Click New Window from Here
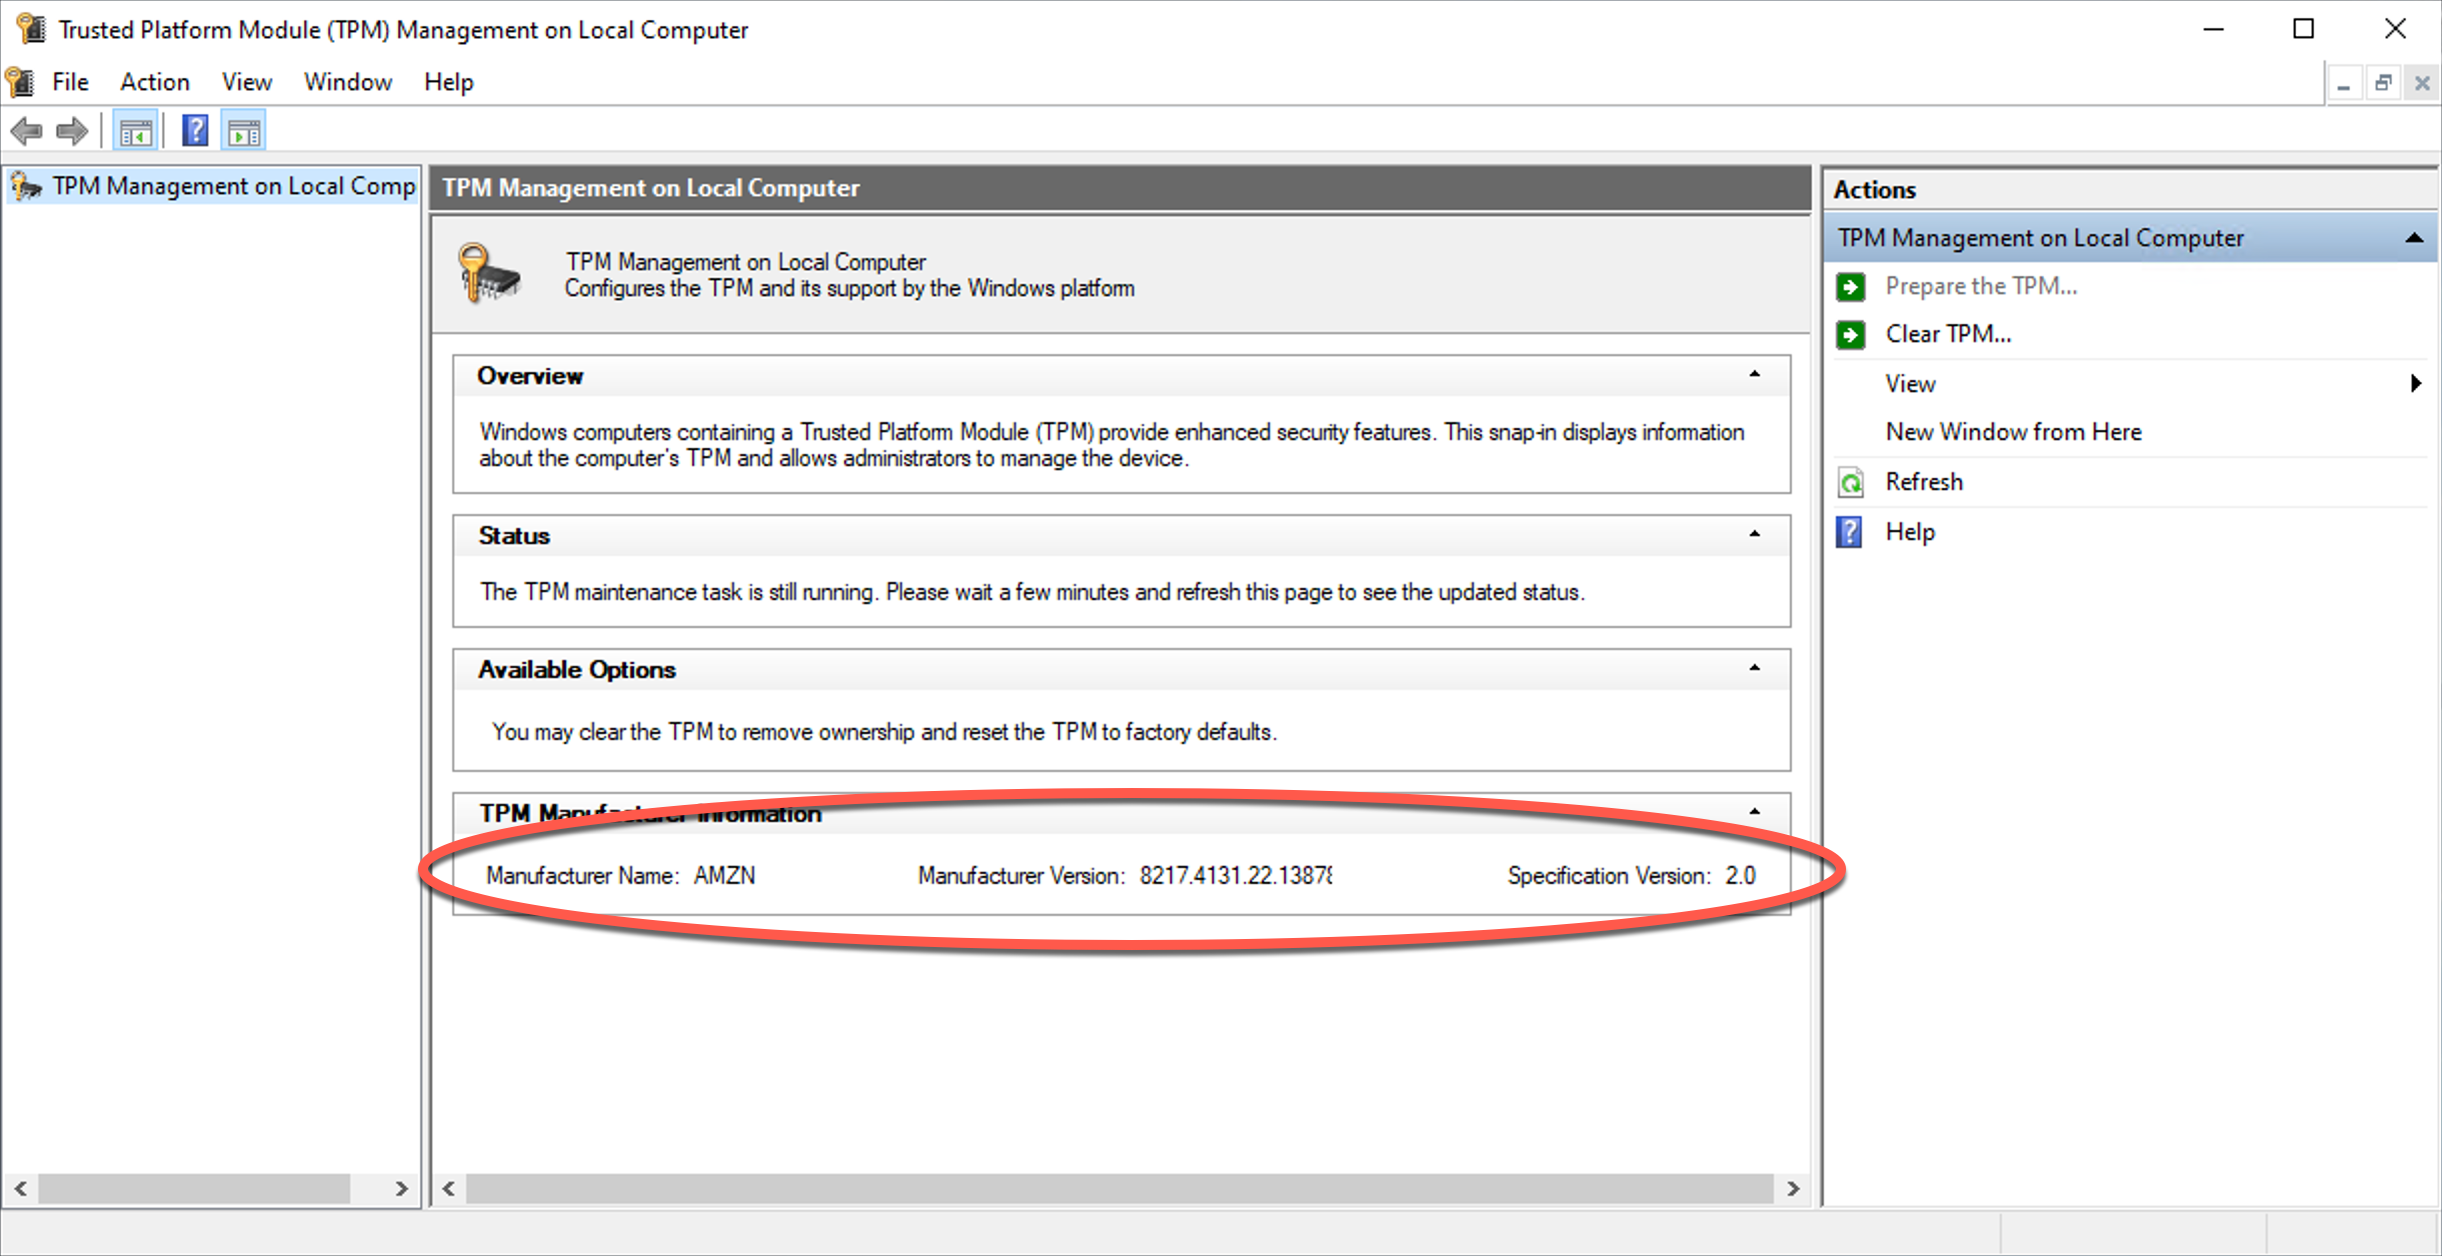Viewport: 2442px width, 1256px height. coord(2013,432)
